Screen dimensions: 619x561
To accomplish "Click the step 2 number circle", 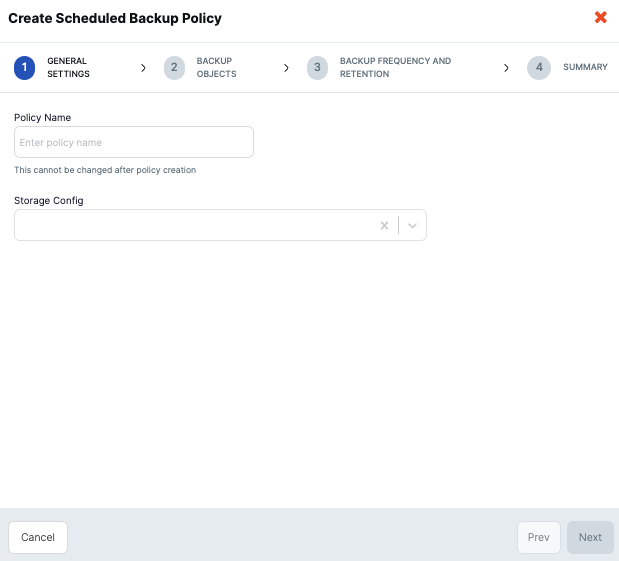I will coord(174,68).
